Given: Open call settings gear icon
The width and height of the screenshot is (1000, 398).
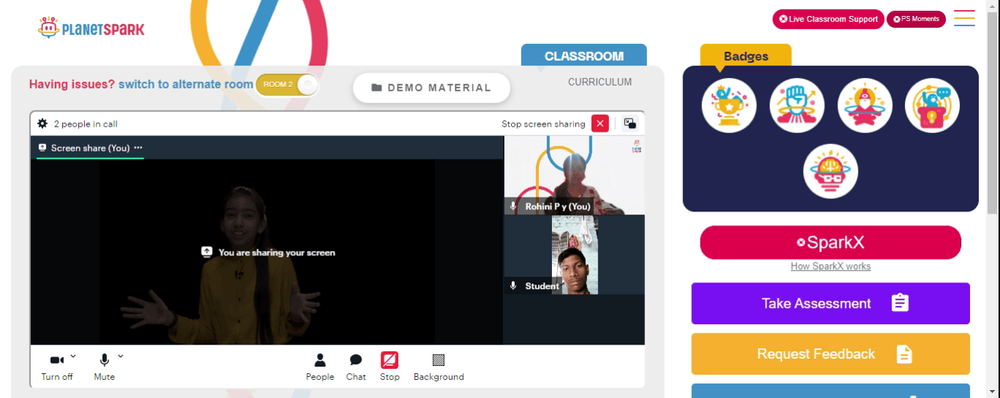Looking at the screenshot, I should [42, 124].
